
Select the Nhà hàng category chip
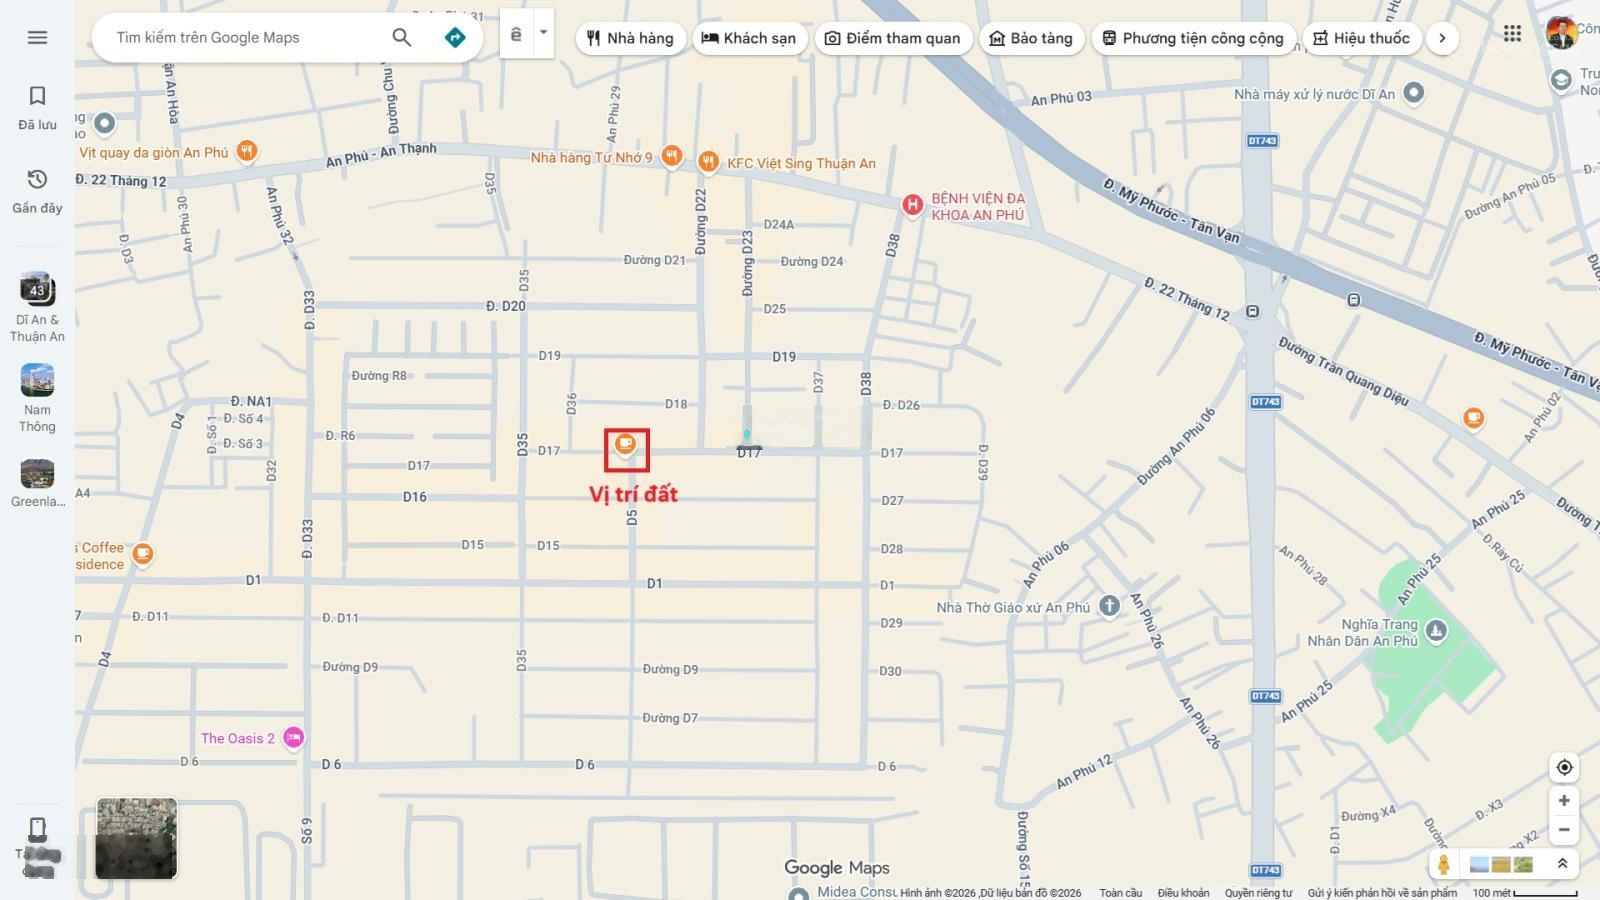click(x=630, y=38)
